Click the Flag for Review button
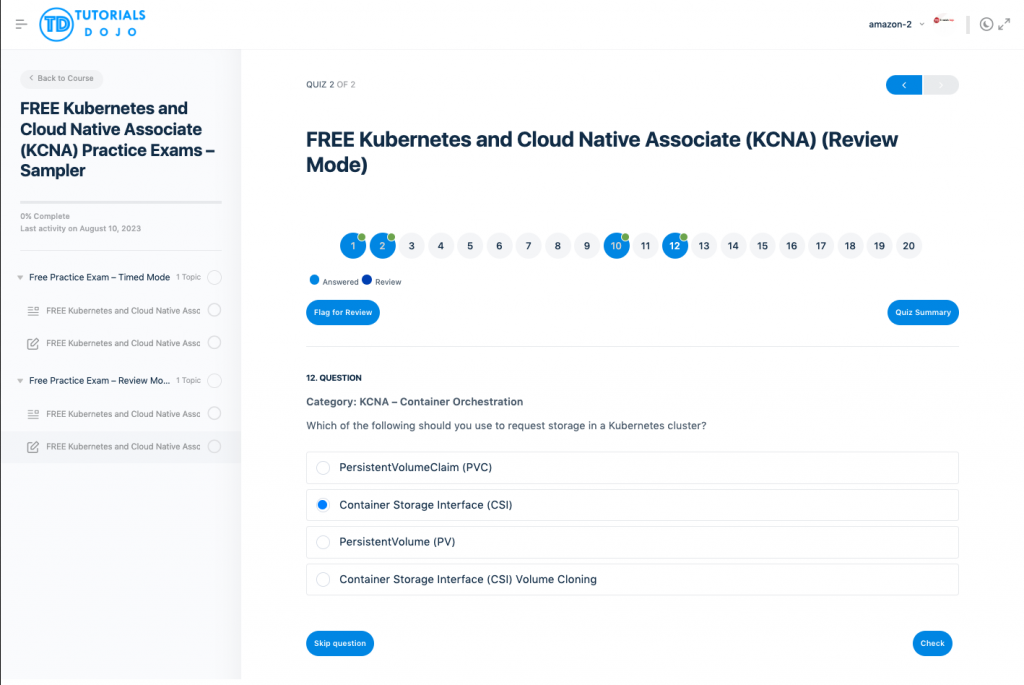 [x=343, y=312]
